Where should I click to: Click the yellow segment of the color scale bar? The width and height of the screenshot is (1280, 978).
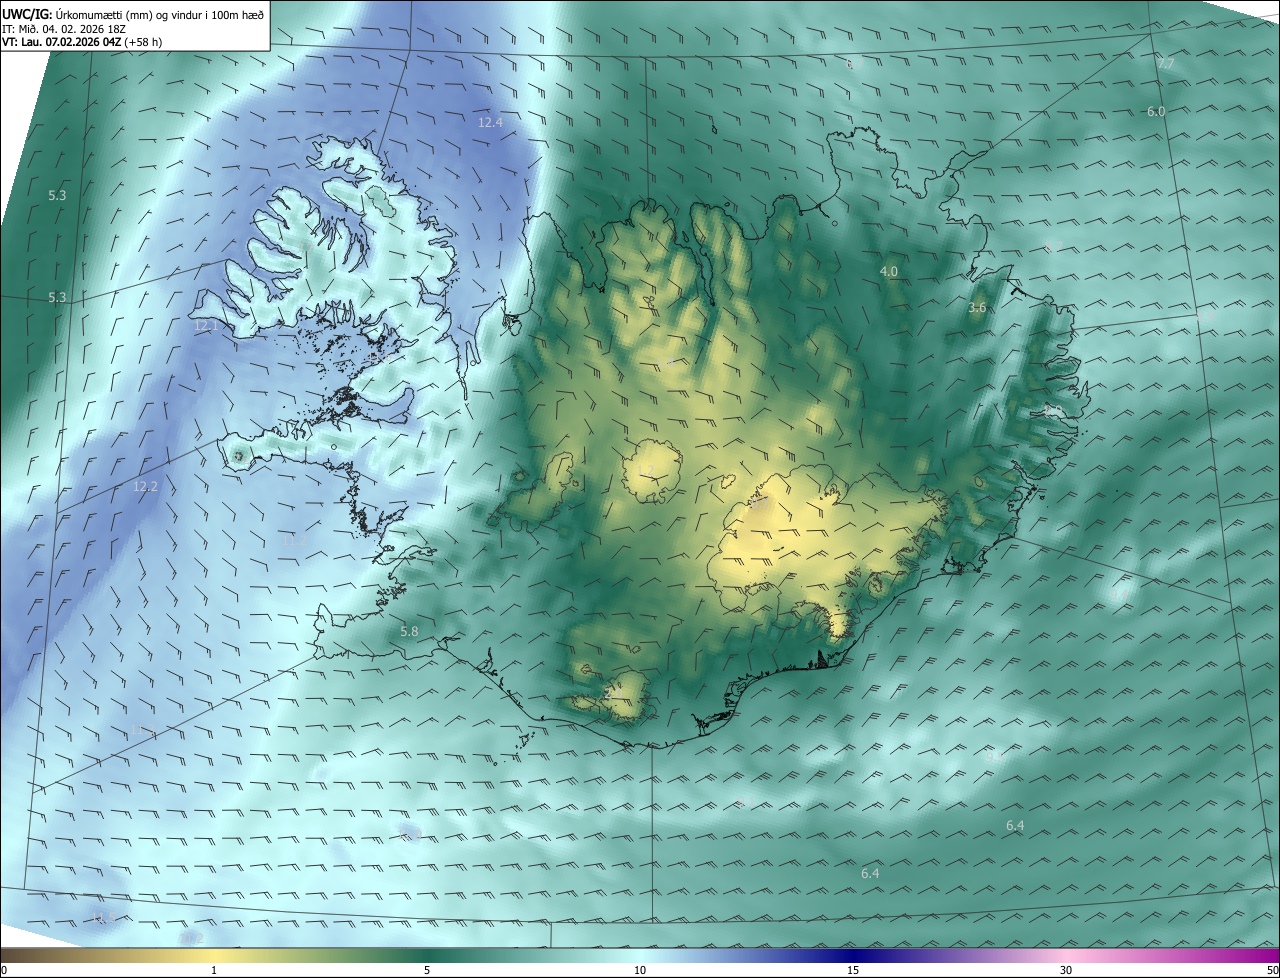(x=214, y=956)
